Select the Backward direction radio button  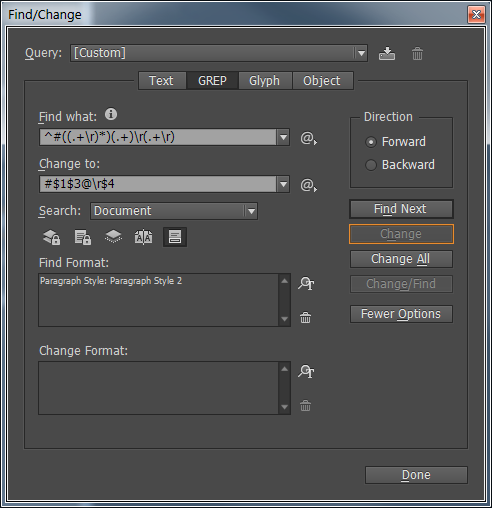pyautogui.click(x=371, y=165)
